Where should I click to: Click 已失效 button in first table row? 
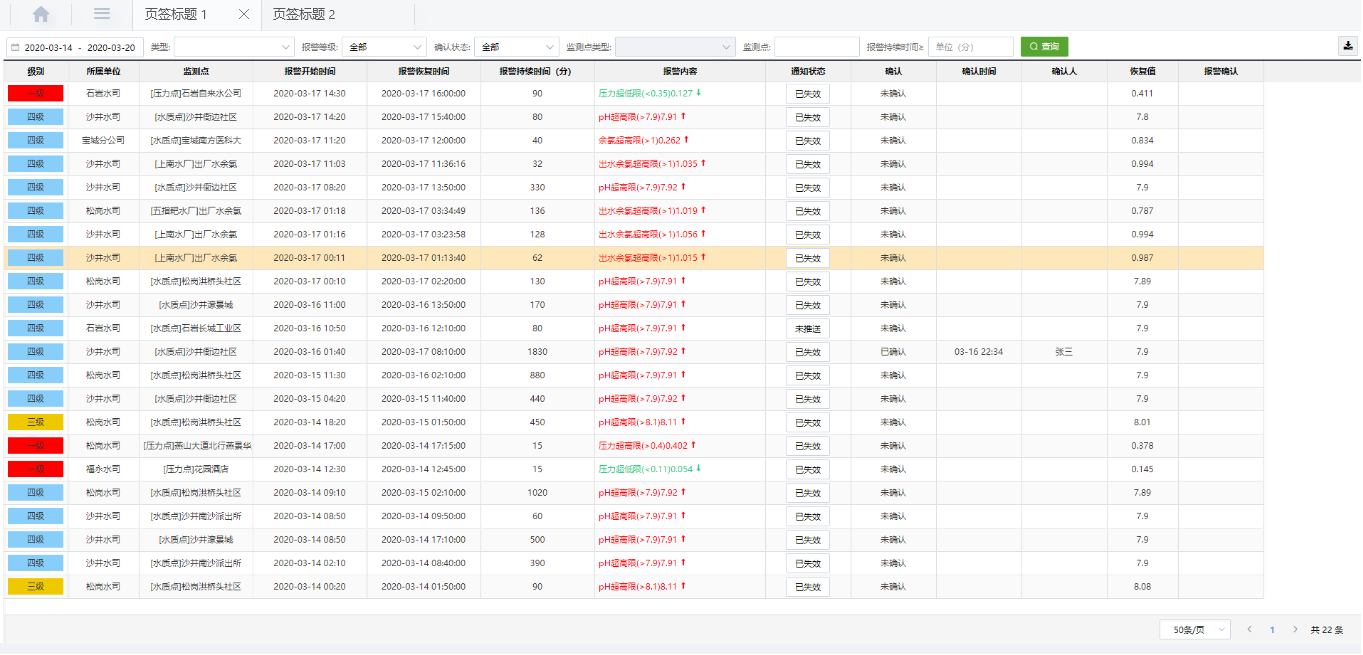807,93
